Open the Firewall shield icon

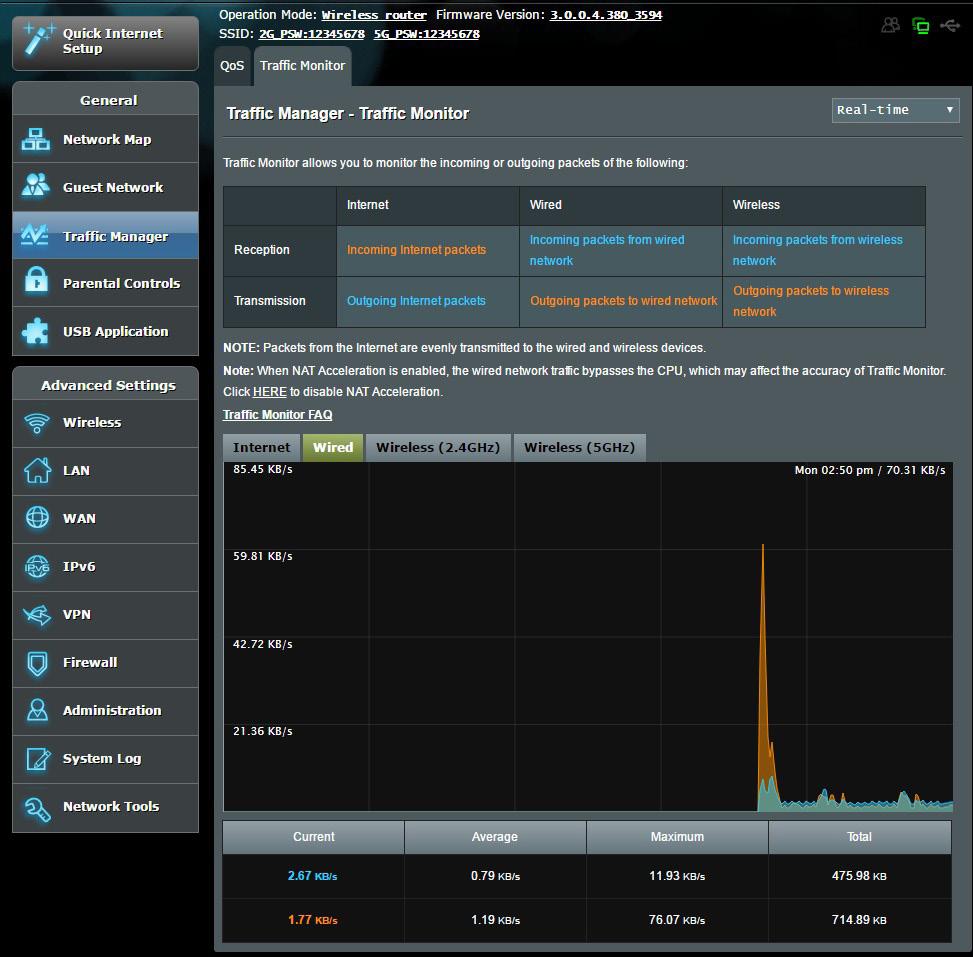pyautogui.click(x=37, y=663)
